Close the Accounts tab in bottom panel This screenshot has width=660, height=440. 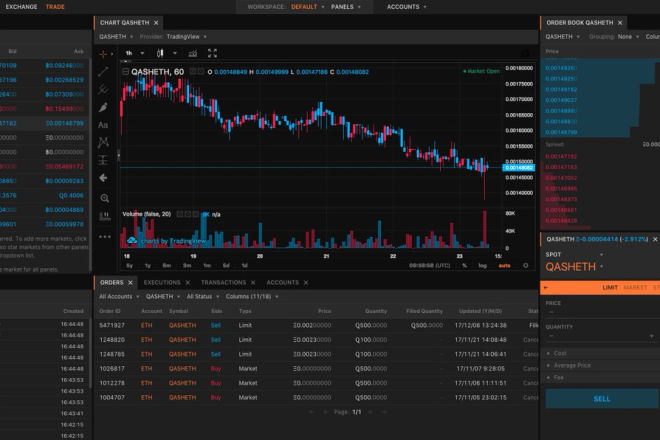tap(306, 283)
